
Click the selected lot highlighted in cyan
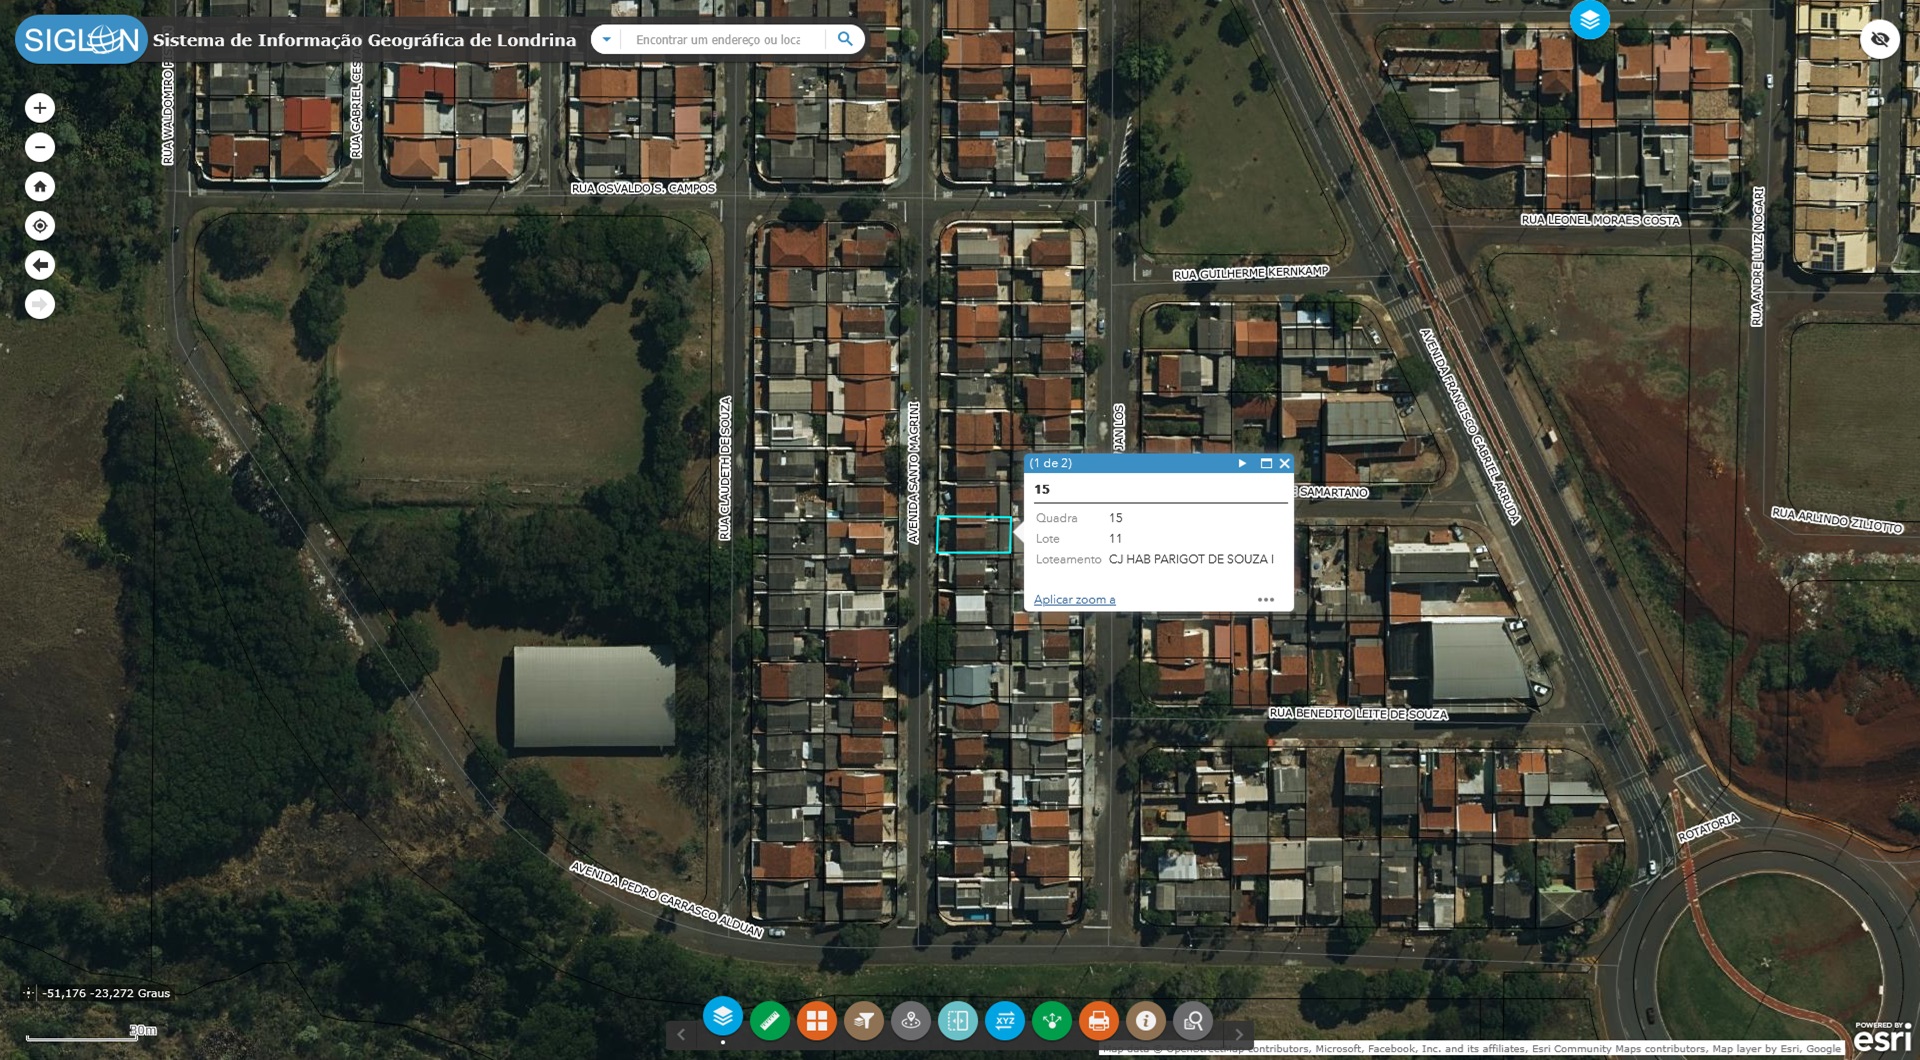pyautogui.click(x=974, y=535)
